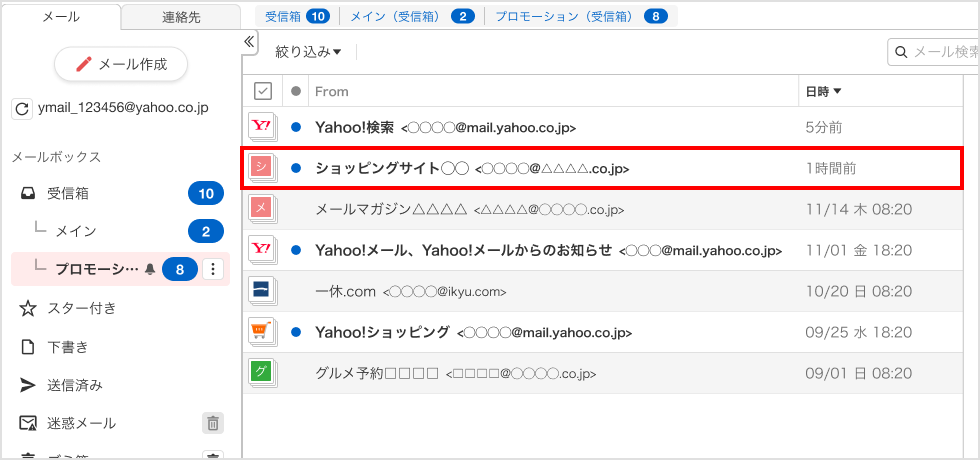Open the three-dot menu for プロモーション folder
The height and width of the screenshot is (460, 980).
pyautogui.click(x=213, y=269)
